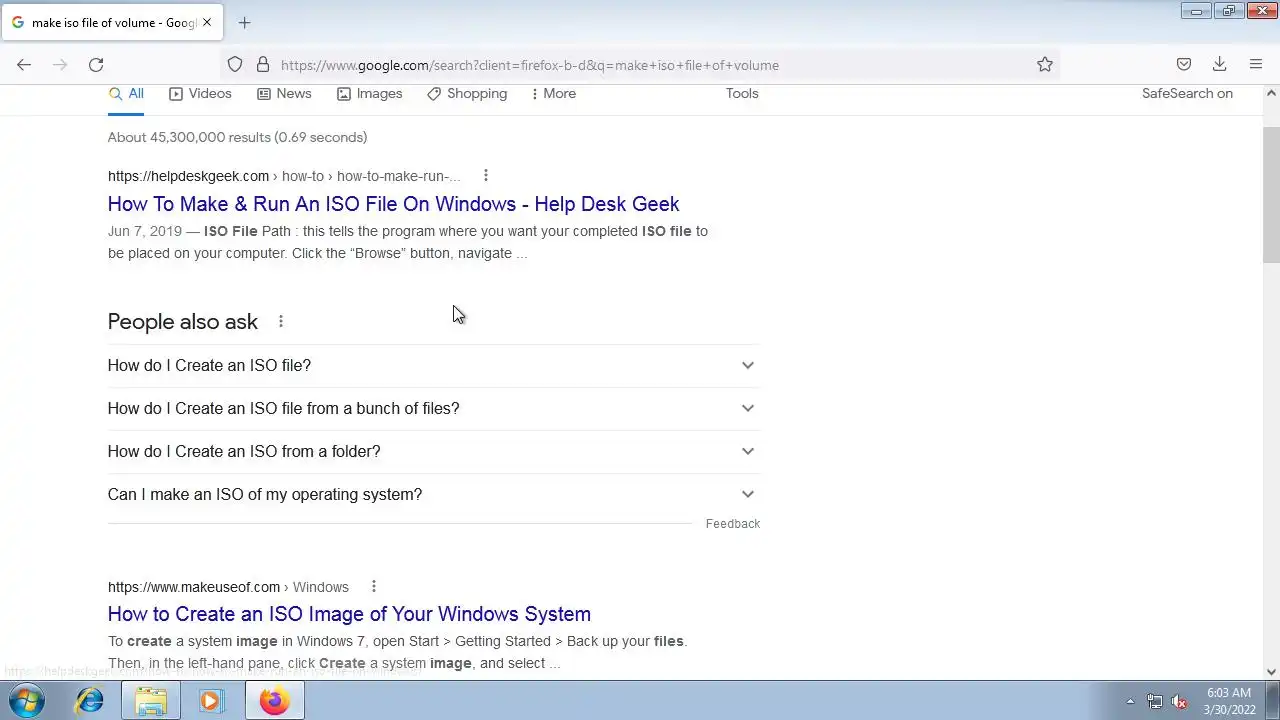This screenshot has height=720, width=1280.
Task: Open Firefox application menu
Action: coord(1256,65)
